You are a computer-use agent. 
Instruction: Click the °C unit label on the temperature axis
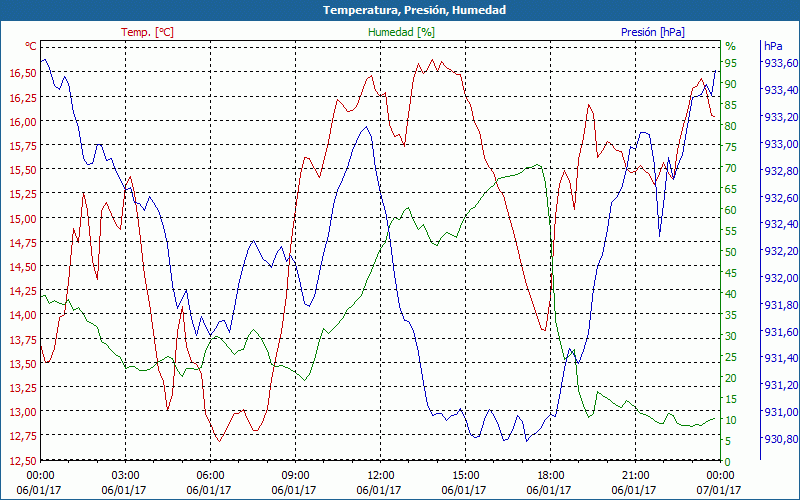31,46
